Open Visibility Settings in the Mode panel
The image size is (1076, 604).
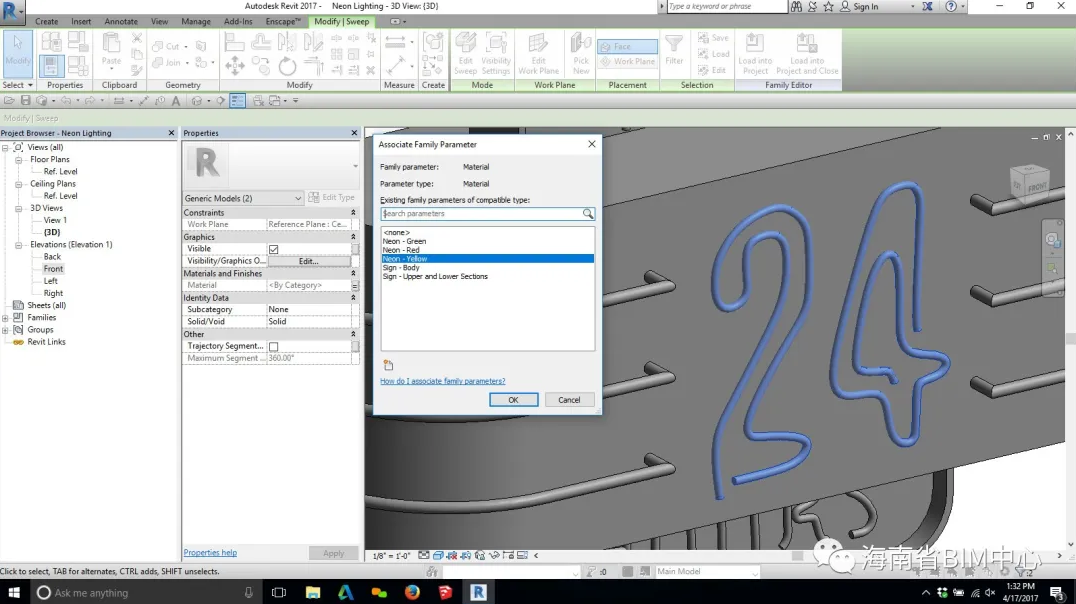click(496, 53)
